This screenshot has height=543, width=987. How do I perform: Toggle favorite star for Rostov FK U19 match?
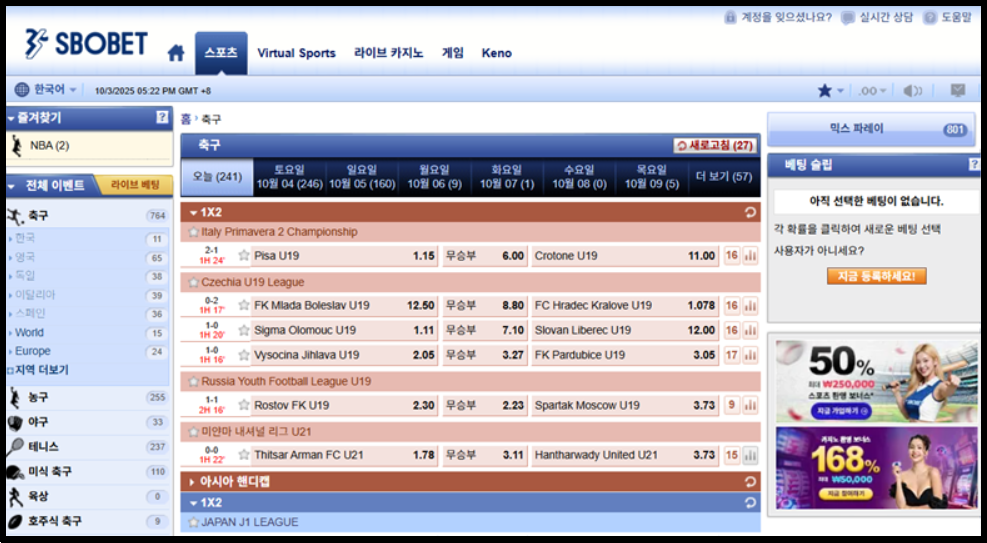(x=244, y=405)
